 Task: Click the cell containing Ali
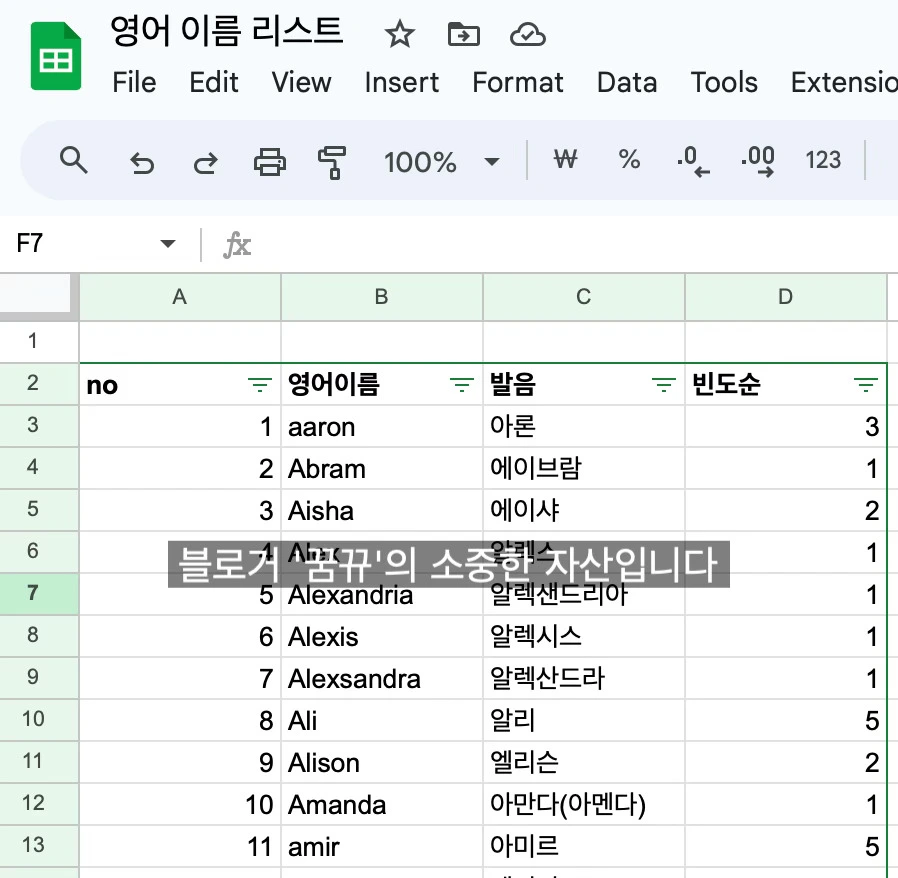(382, 720)
